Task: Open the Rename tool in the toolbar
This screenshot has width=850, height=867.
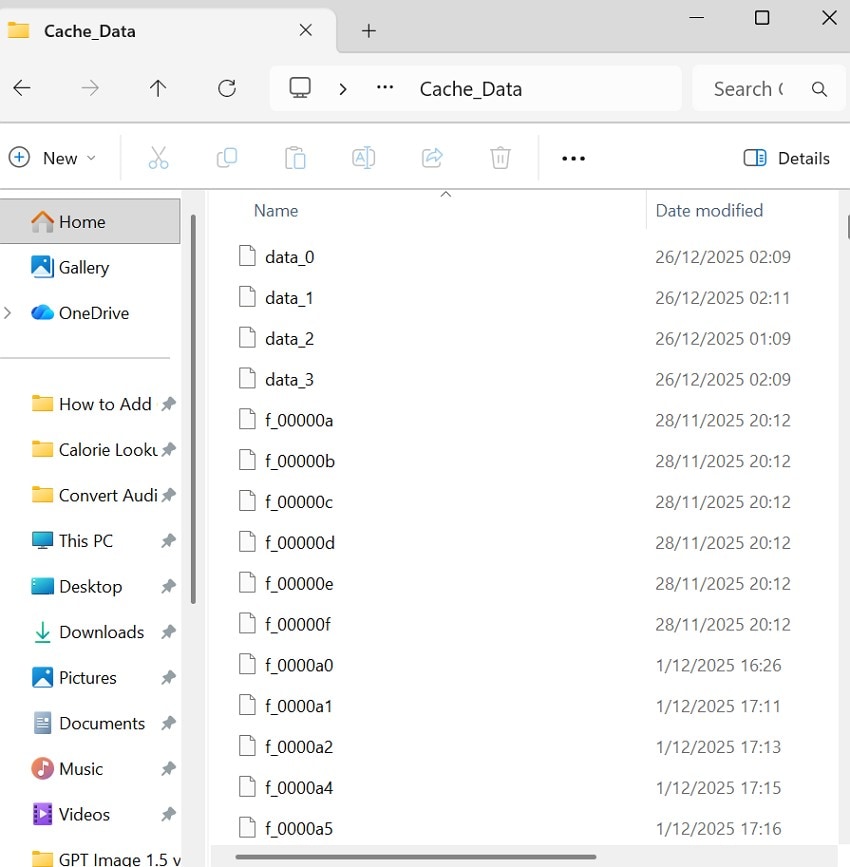Action: (362, 157)
